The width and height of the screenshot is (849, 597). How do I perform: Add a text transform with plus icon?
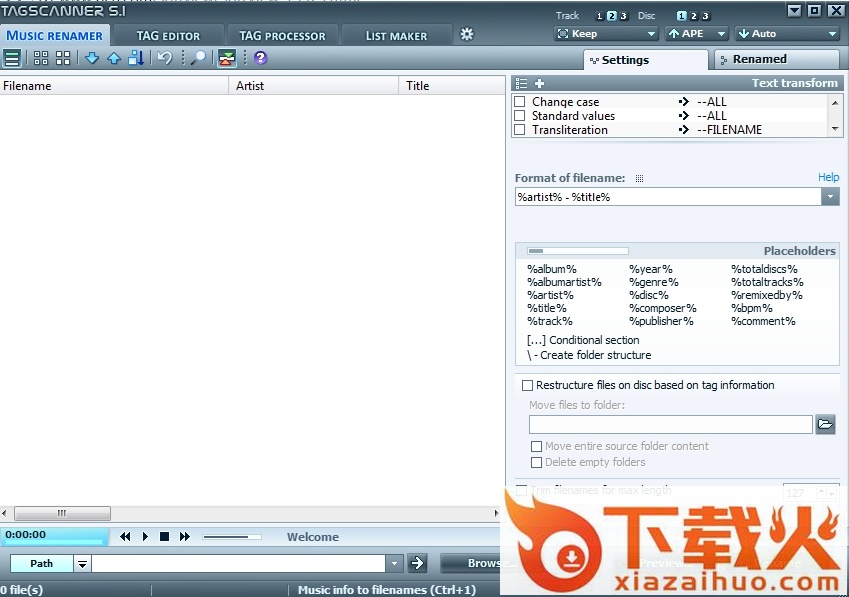(x=539, y=83)
